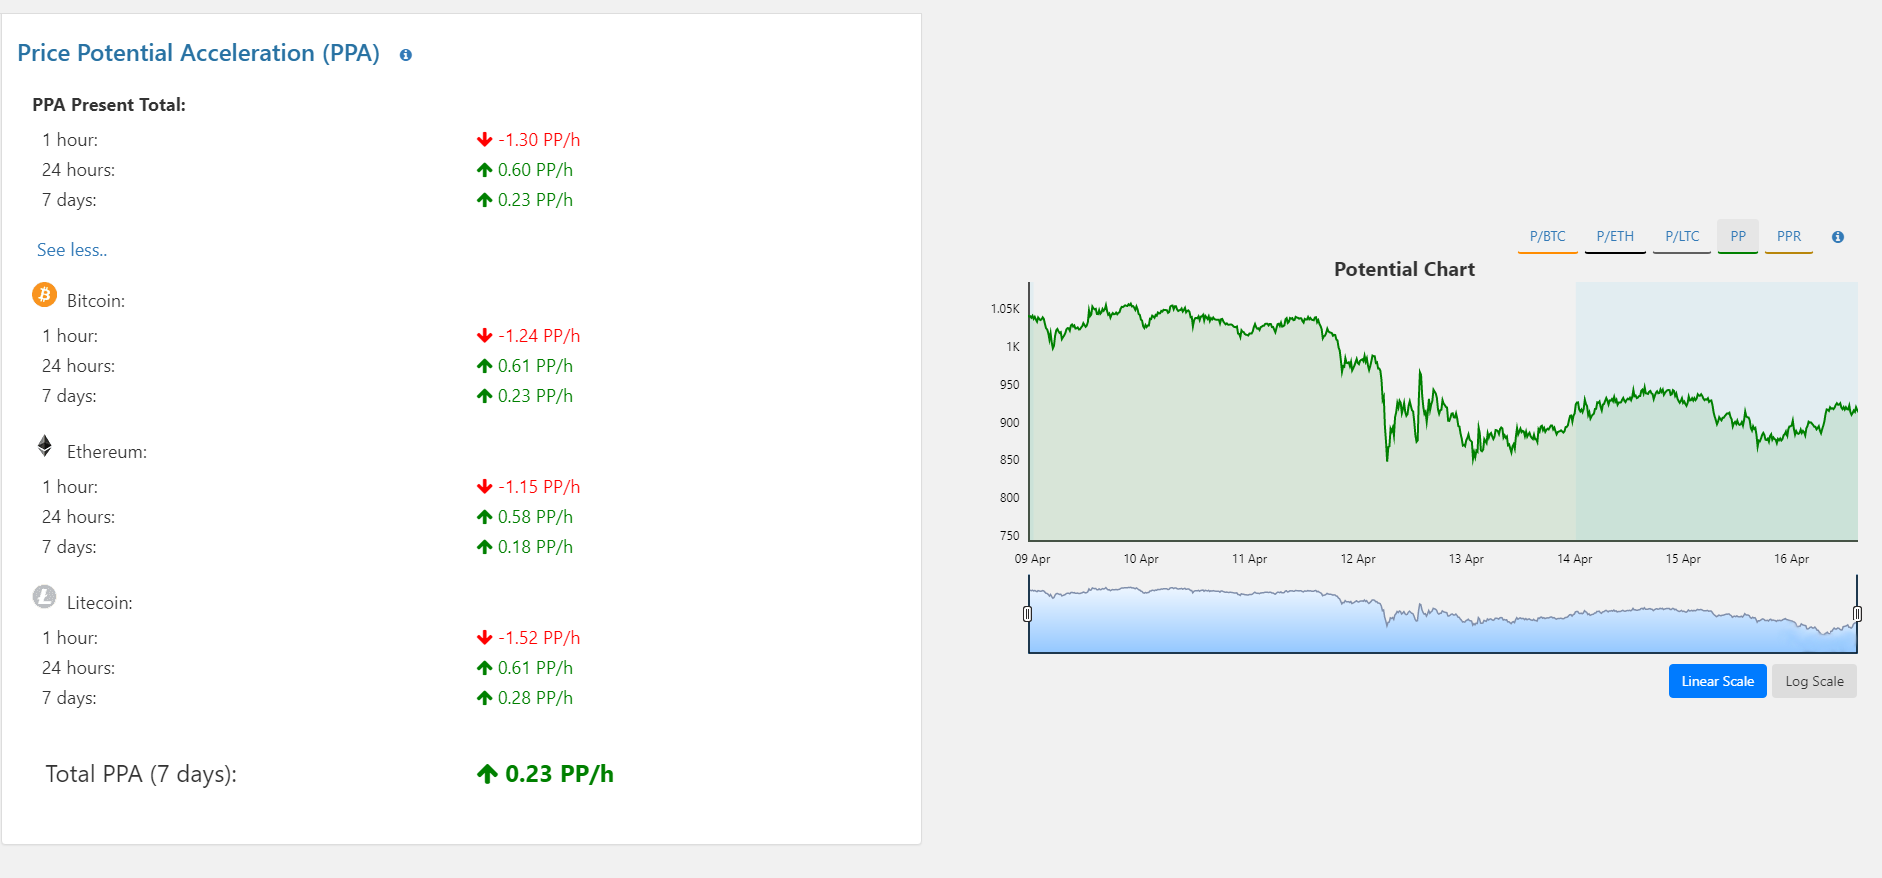Select the PP chart tab
Image resolution: width=1882 pixels, height=878 pixels.
click(x=1738, y=237)
